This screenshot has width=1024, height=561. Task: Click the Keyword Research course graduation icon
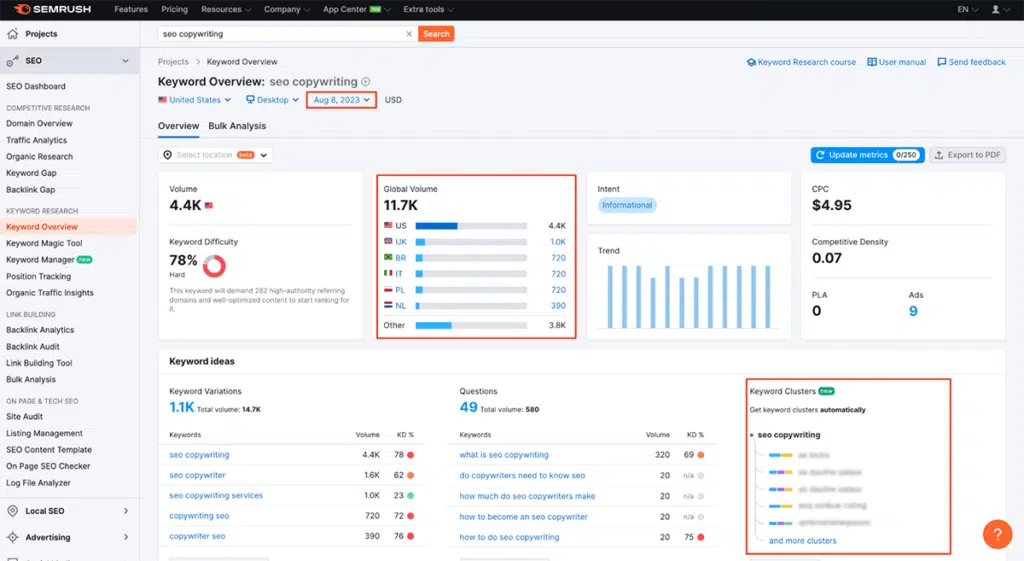(751, 62)
